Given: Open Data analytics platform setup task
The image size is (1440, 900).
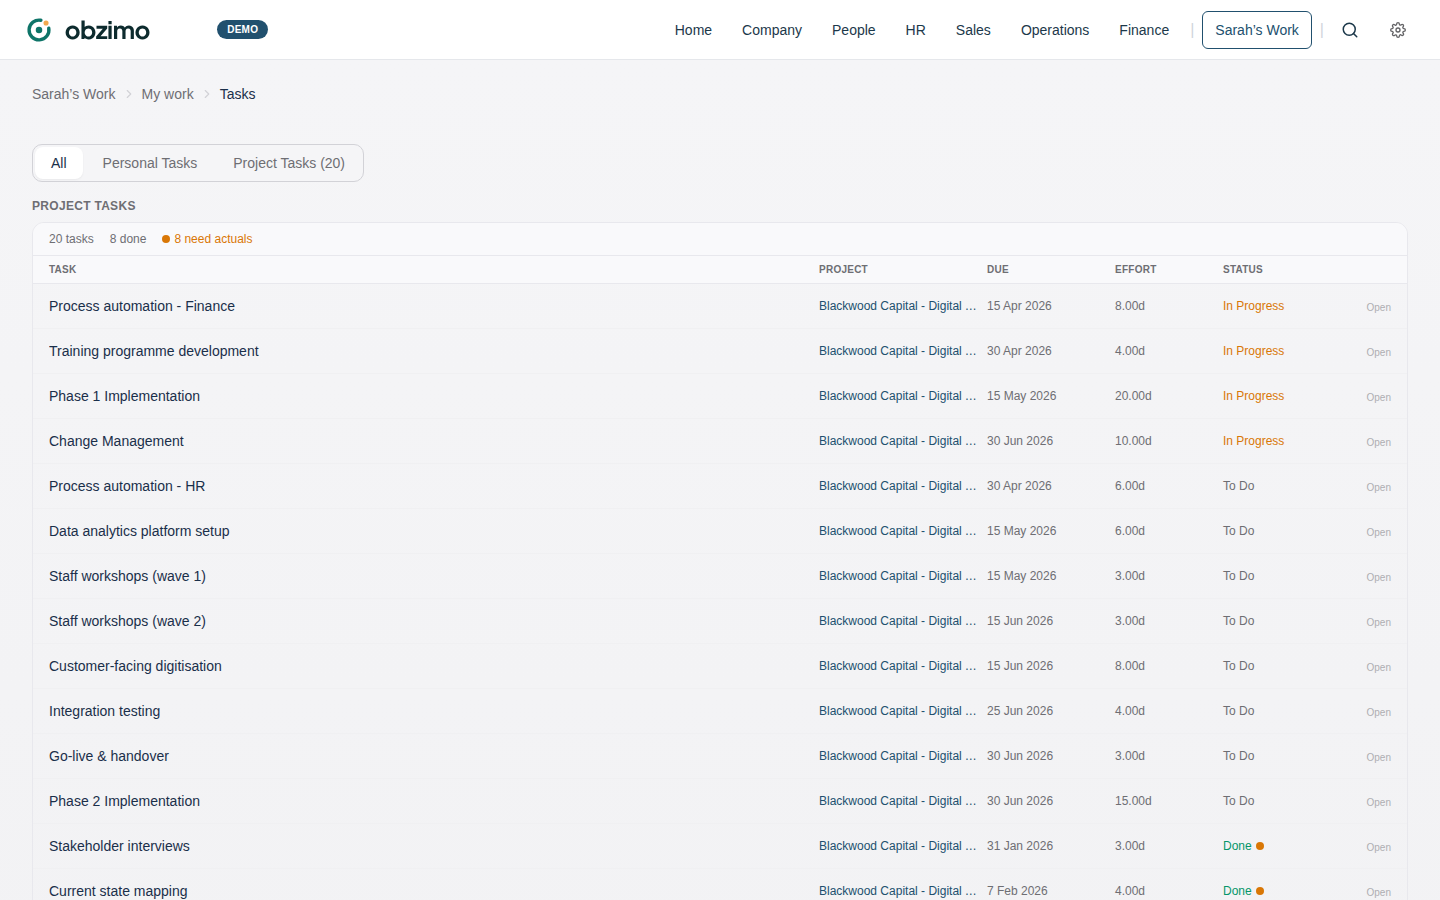Looking at the screenshot, I should (x=139, y=531).
